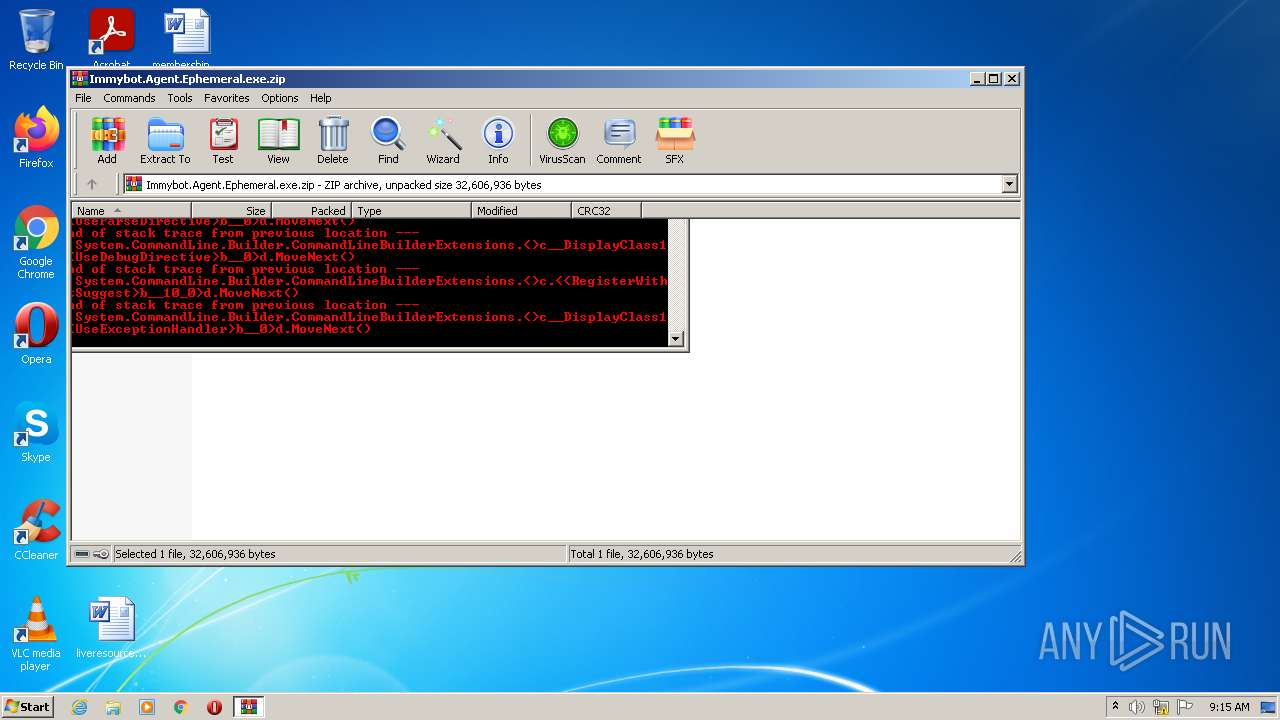Click console window scroll down arrow
Viewport: 1280px width, 720px height.
pyautogui.click(x=676, y=339)
